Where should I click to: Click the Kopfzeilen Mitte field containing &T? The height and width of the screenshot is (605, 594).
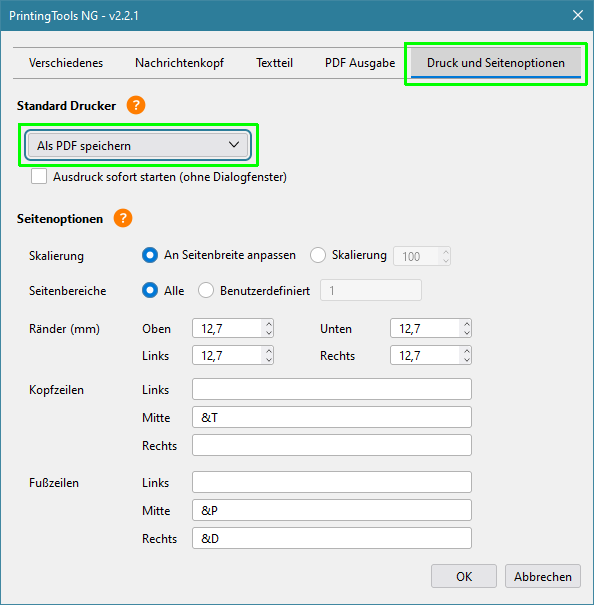click(332, 417)
